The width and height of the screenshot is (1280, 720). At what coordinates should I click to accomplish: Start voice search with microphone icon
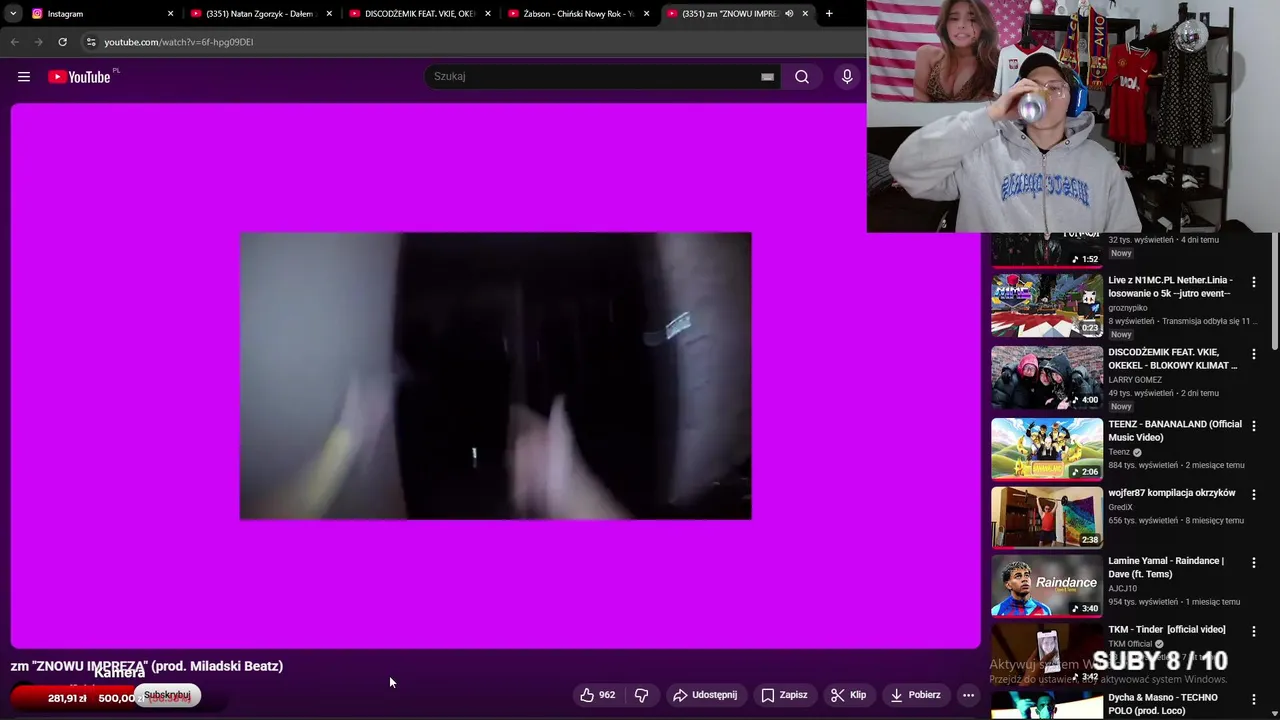[x=847, y=77]
